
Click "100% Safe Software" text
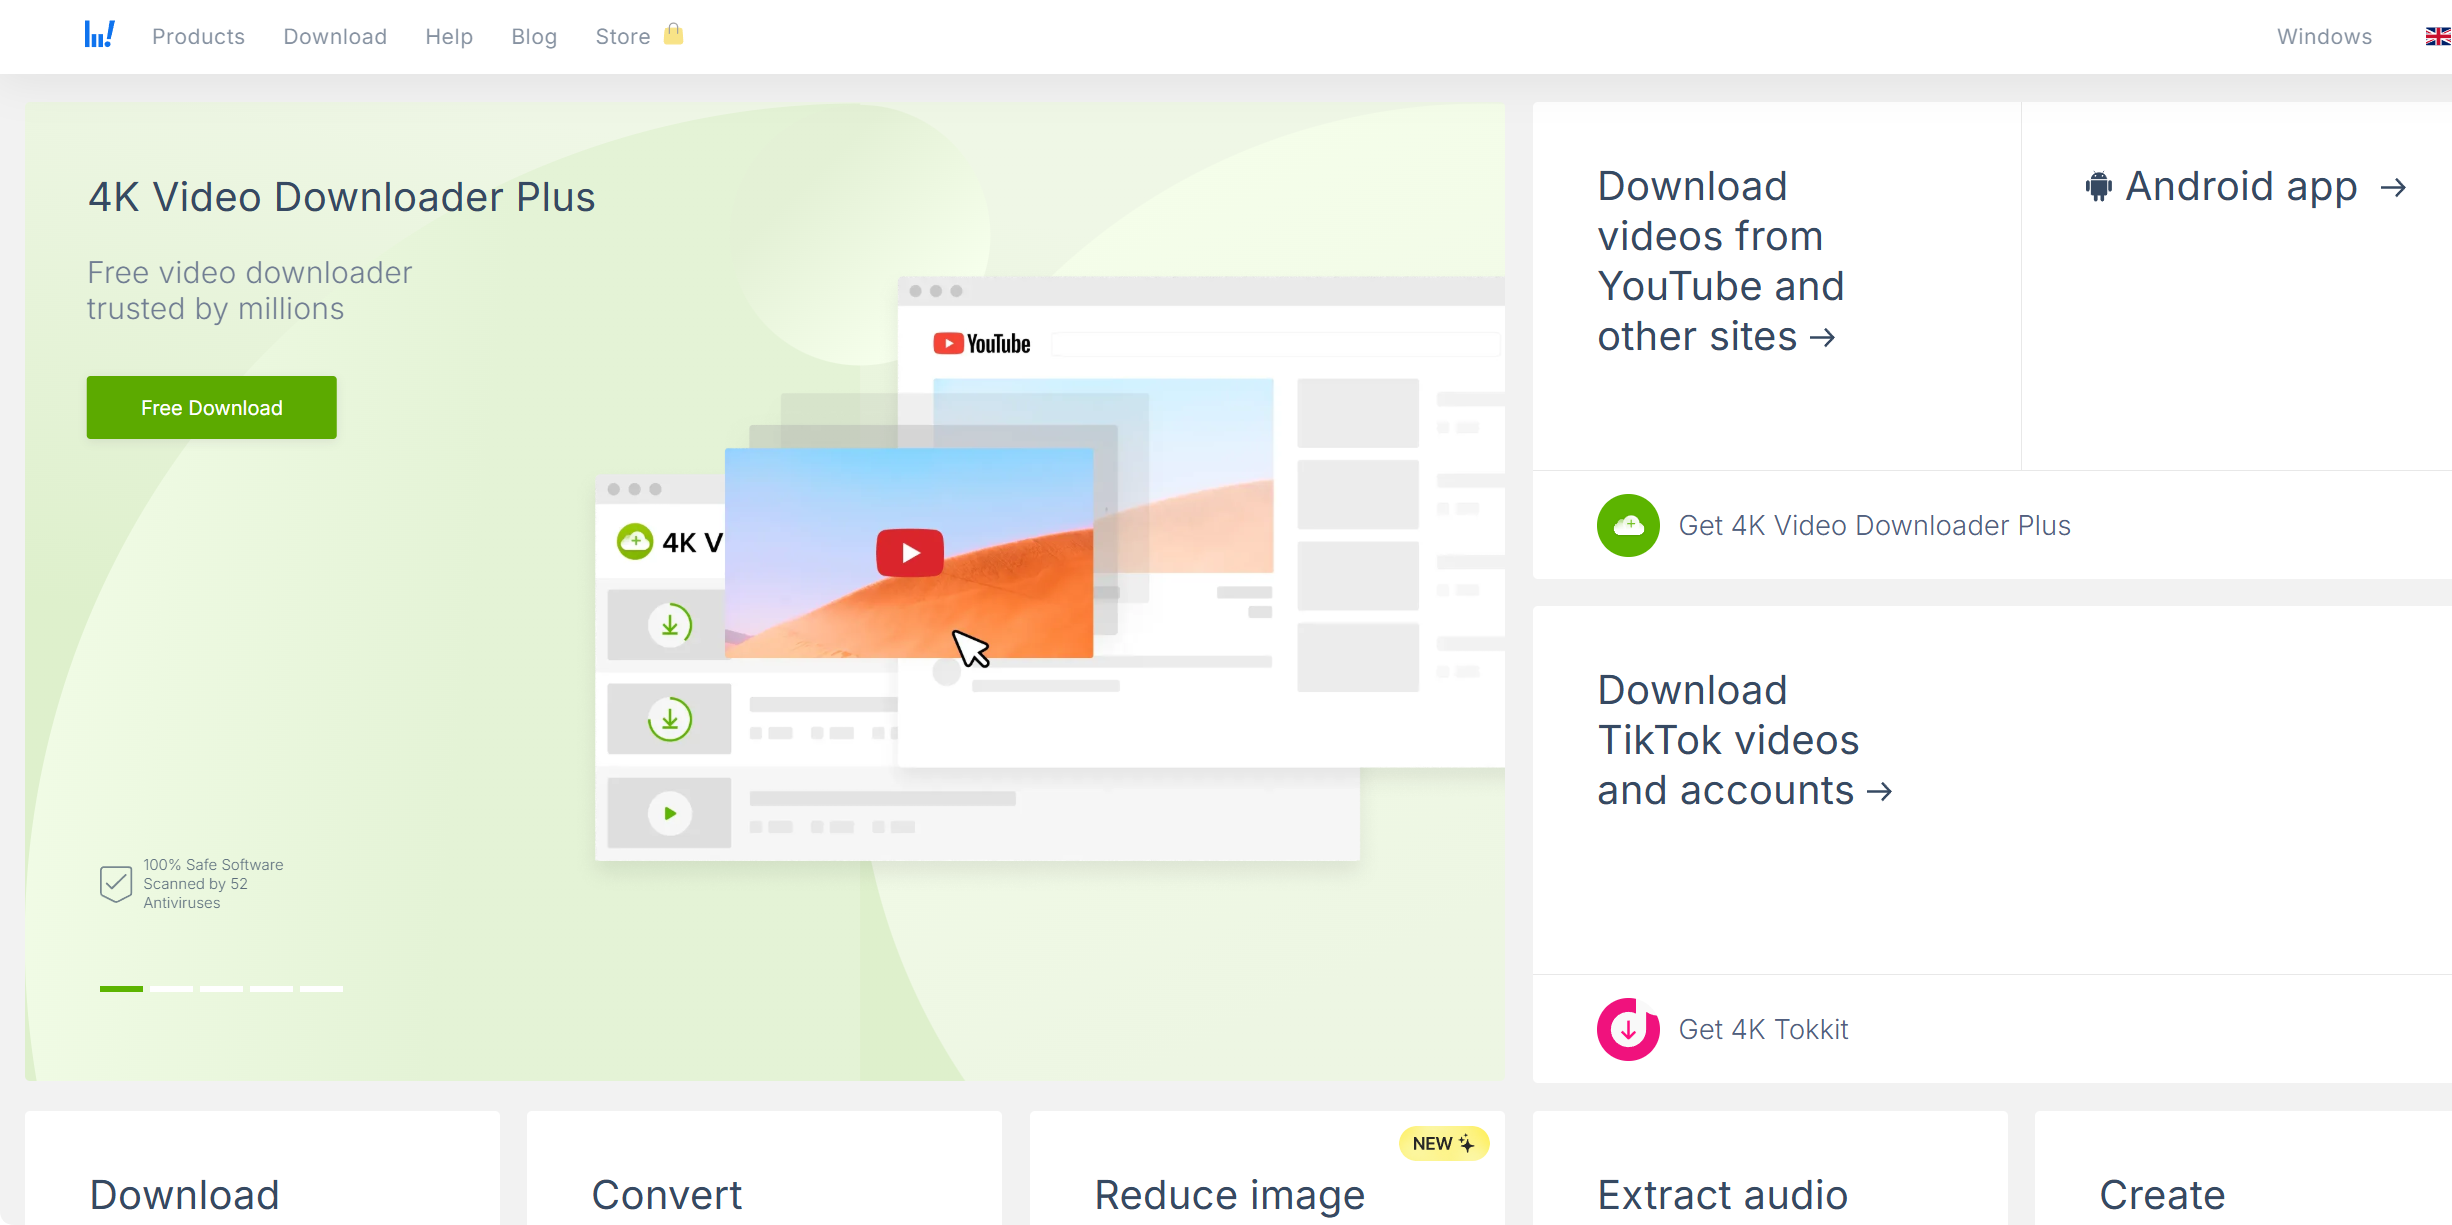tap(213, 865)
